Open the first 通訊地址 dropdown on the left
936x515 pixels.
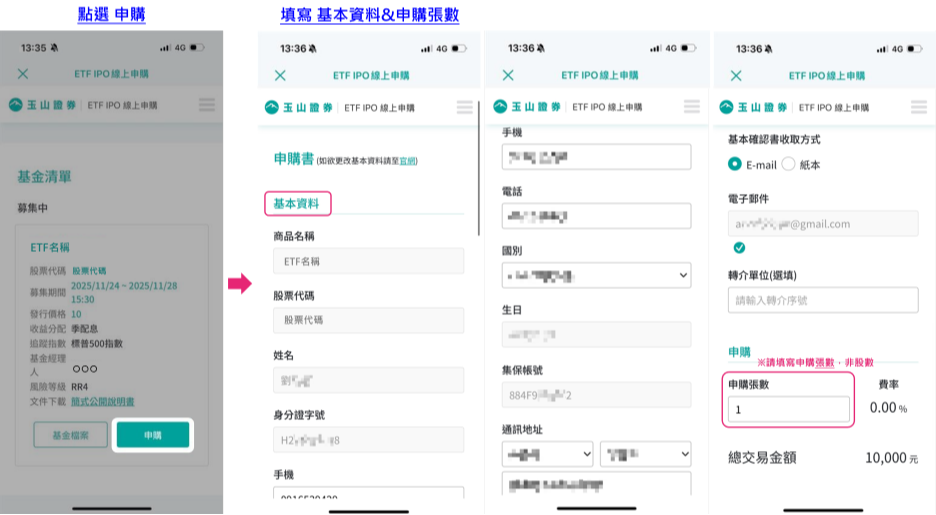547,455
